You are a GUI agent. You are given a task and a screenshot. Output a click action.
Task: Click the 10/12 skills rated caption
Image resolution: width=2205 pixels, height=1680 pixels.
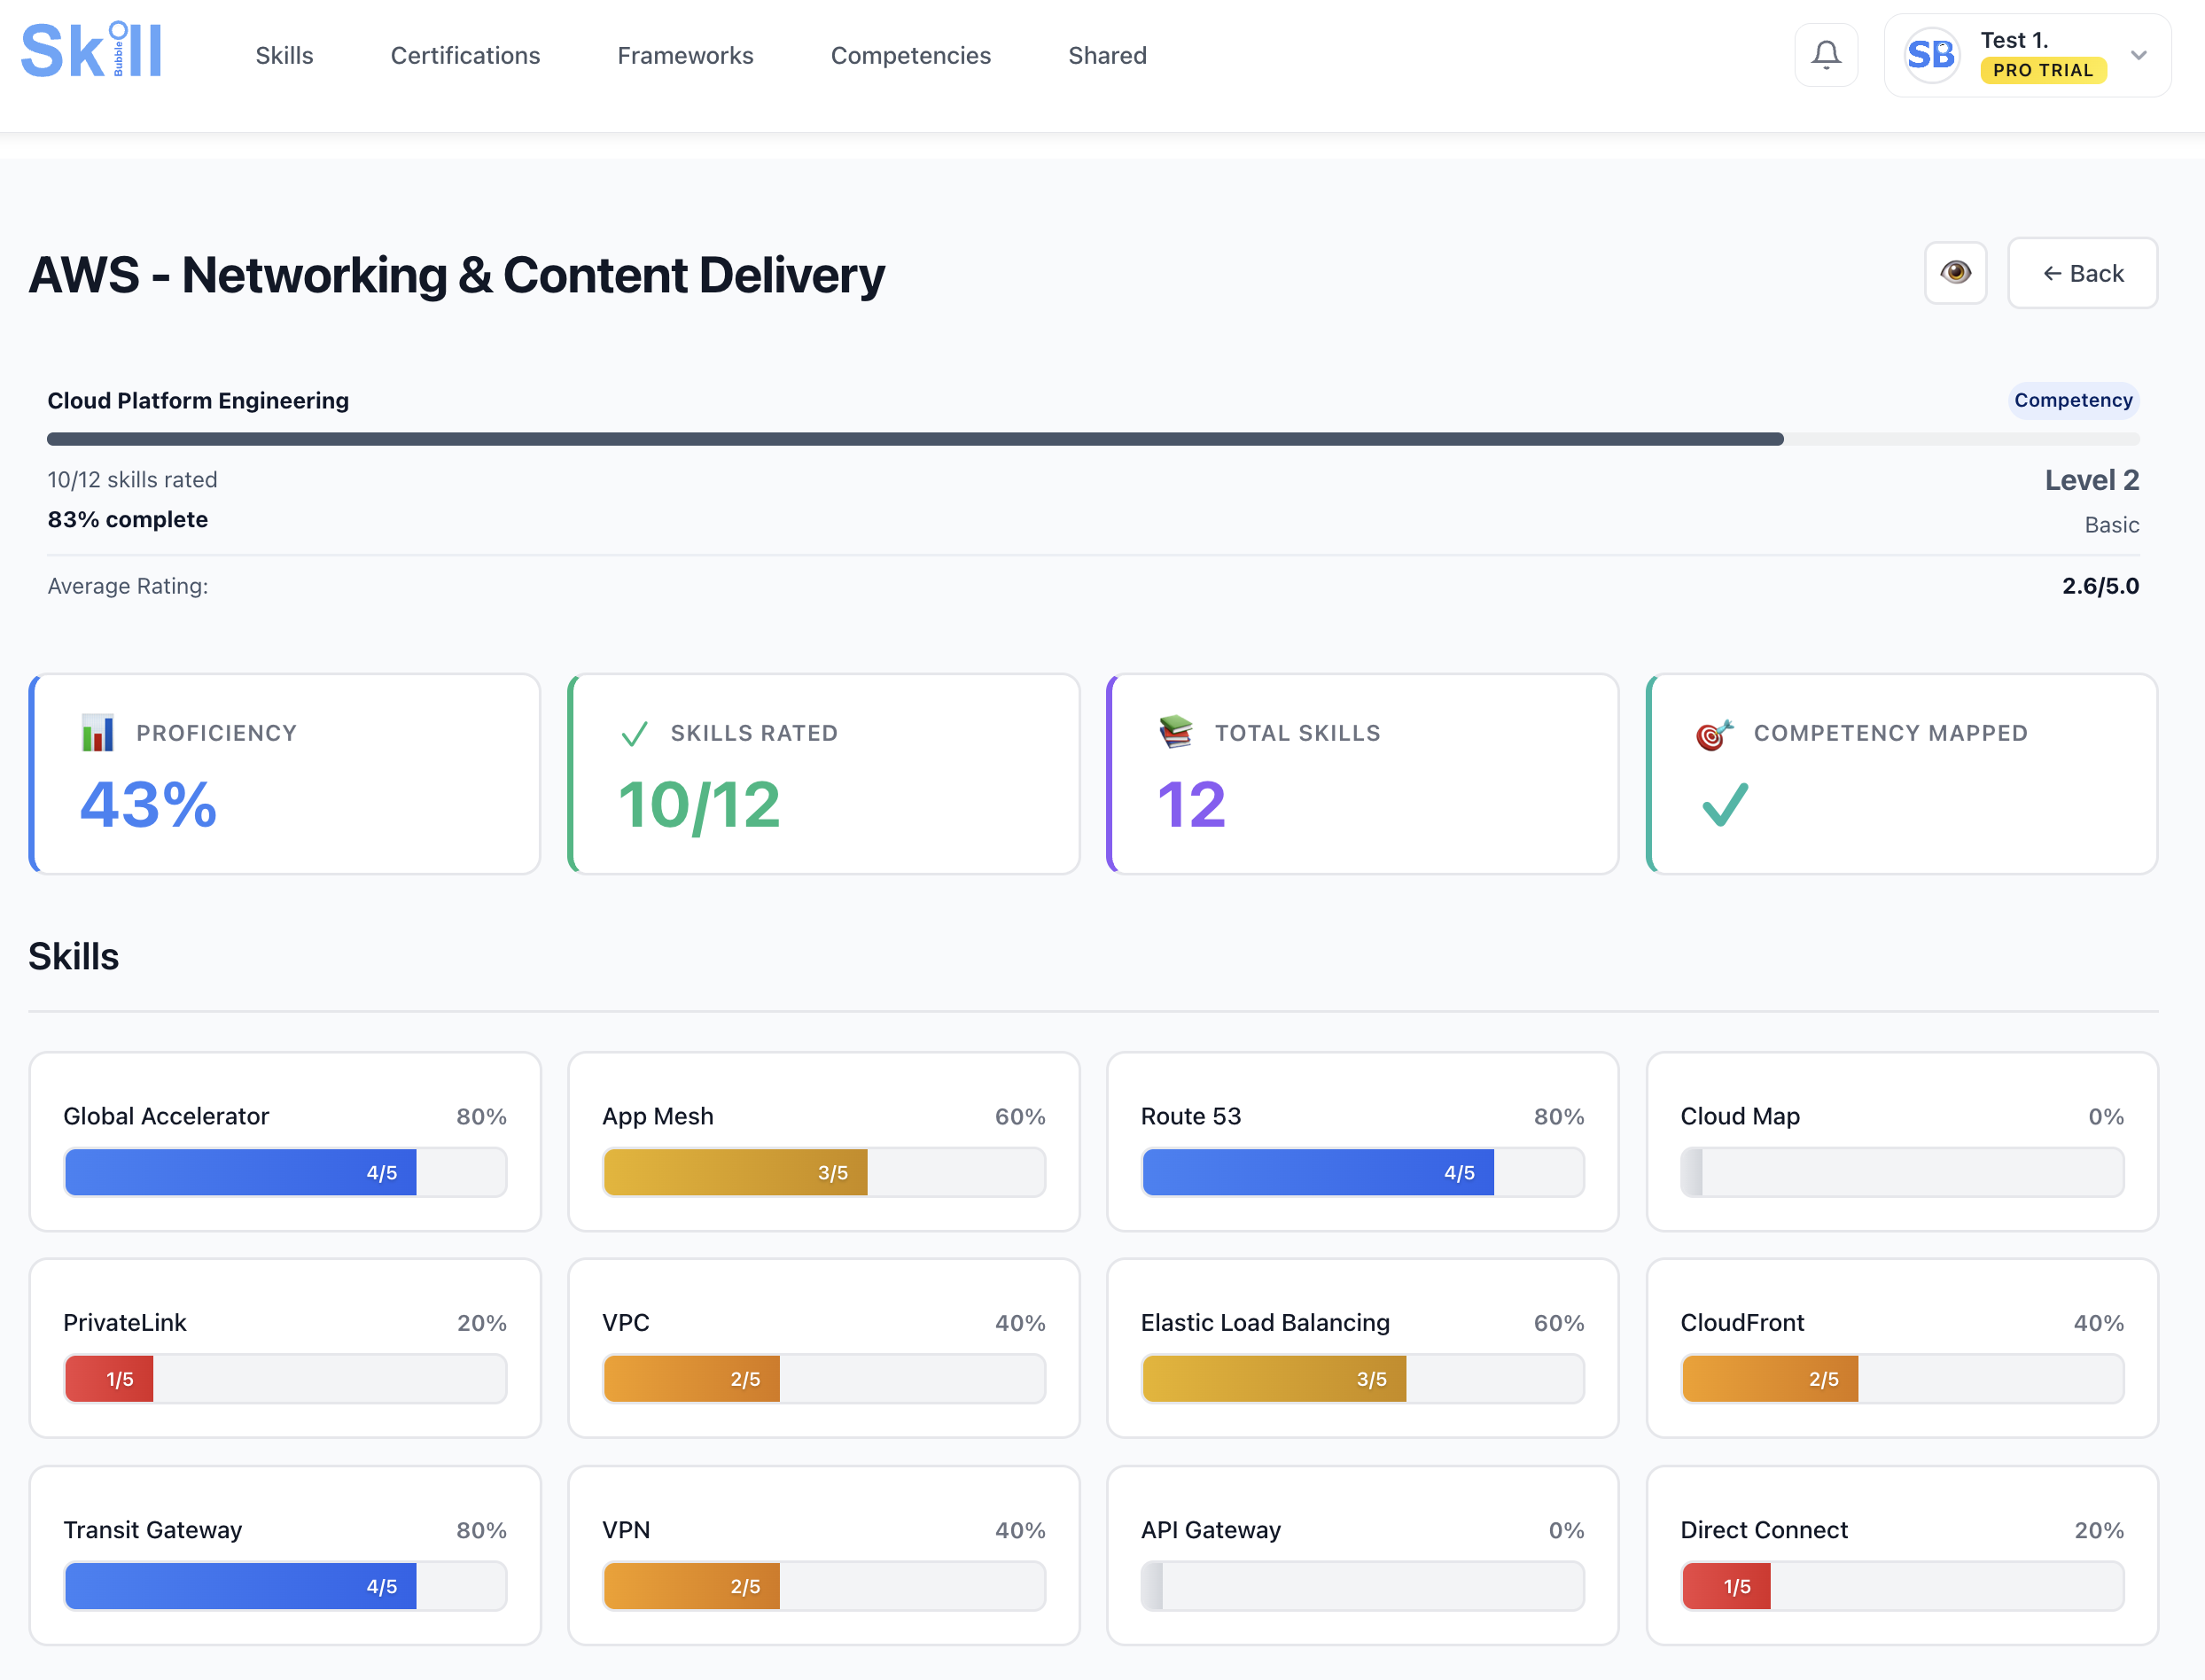point(132,479)
